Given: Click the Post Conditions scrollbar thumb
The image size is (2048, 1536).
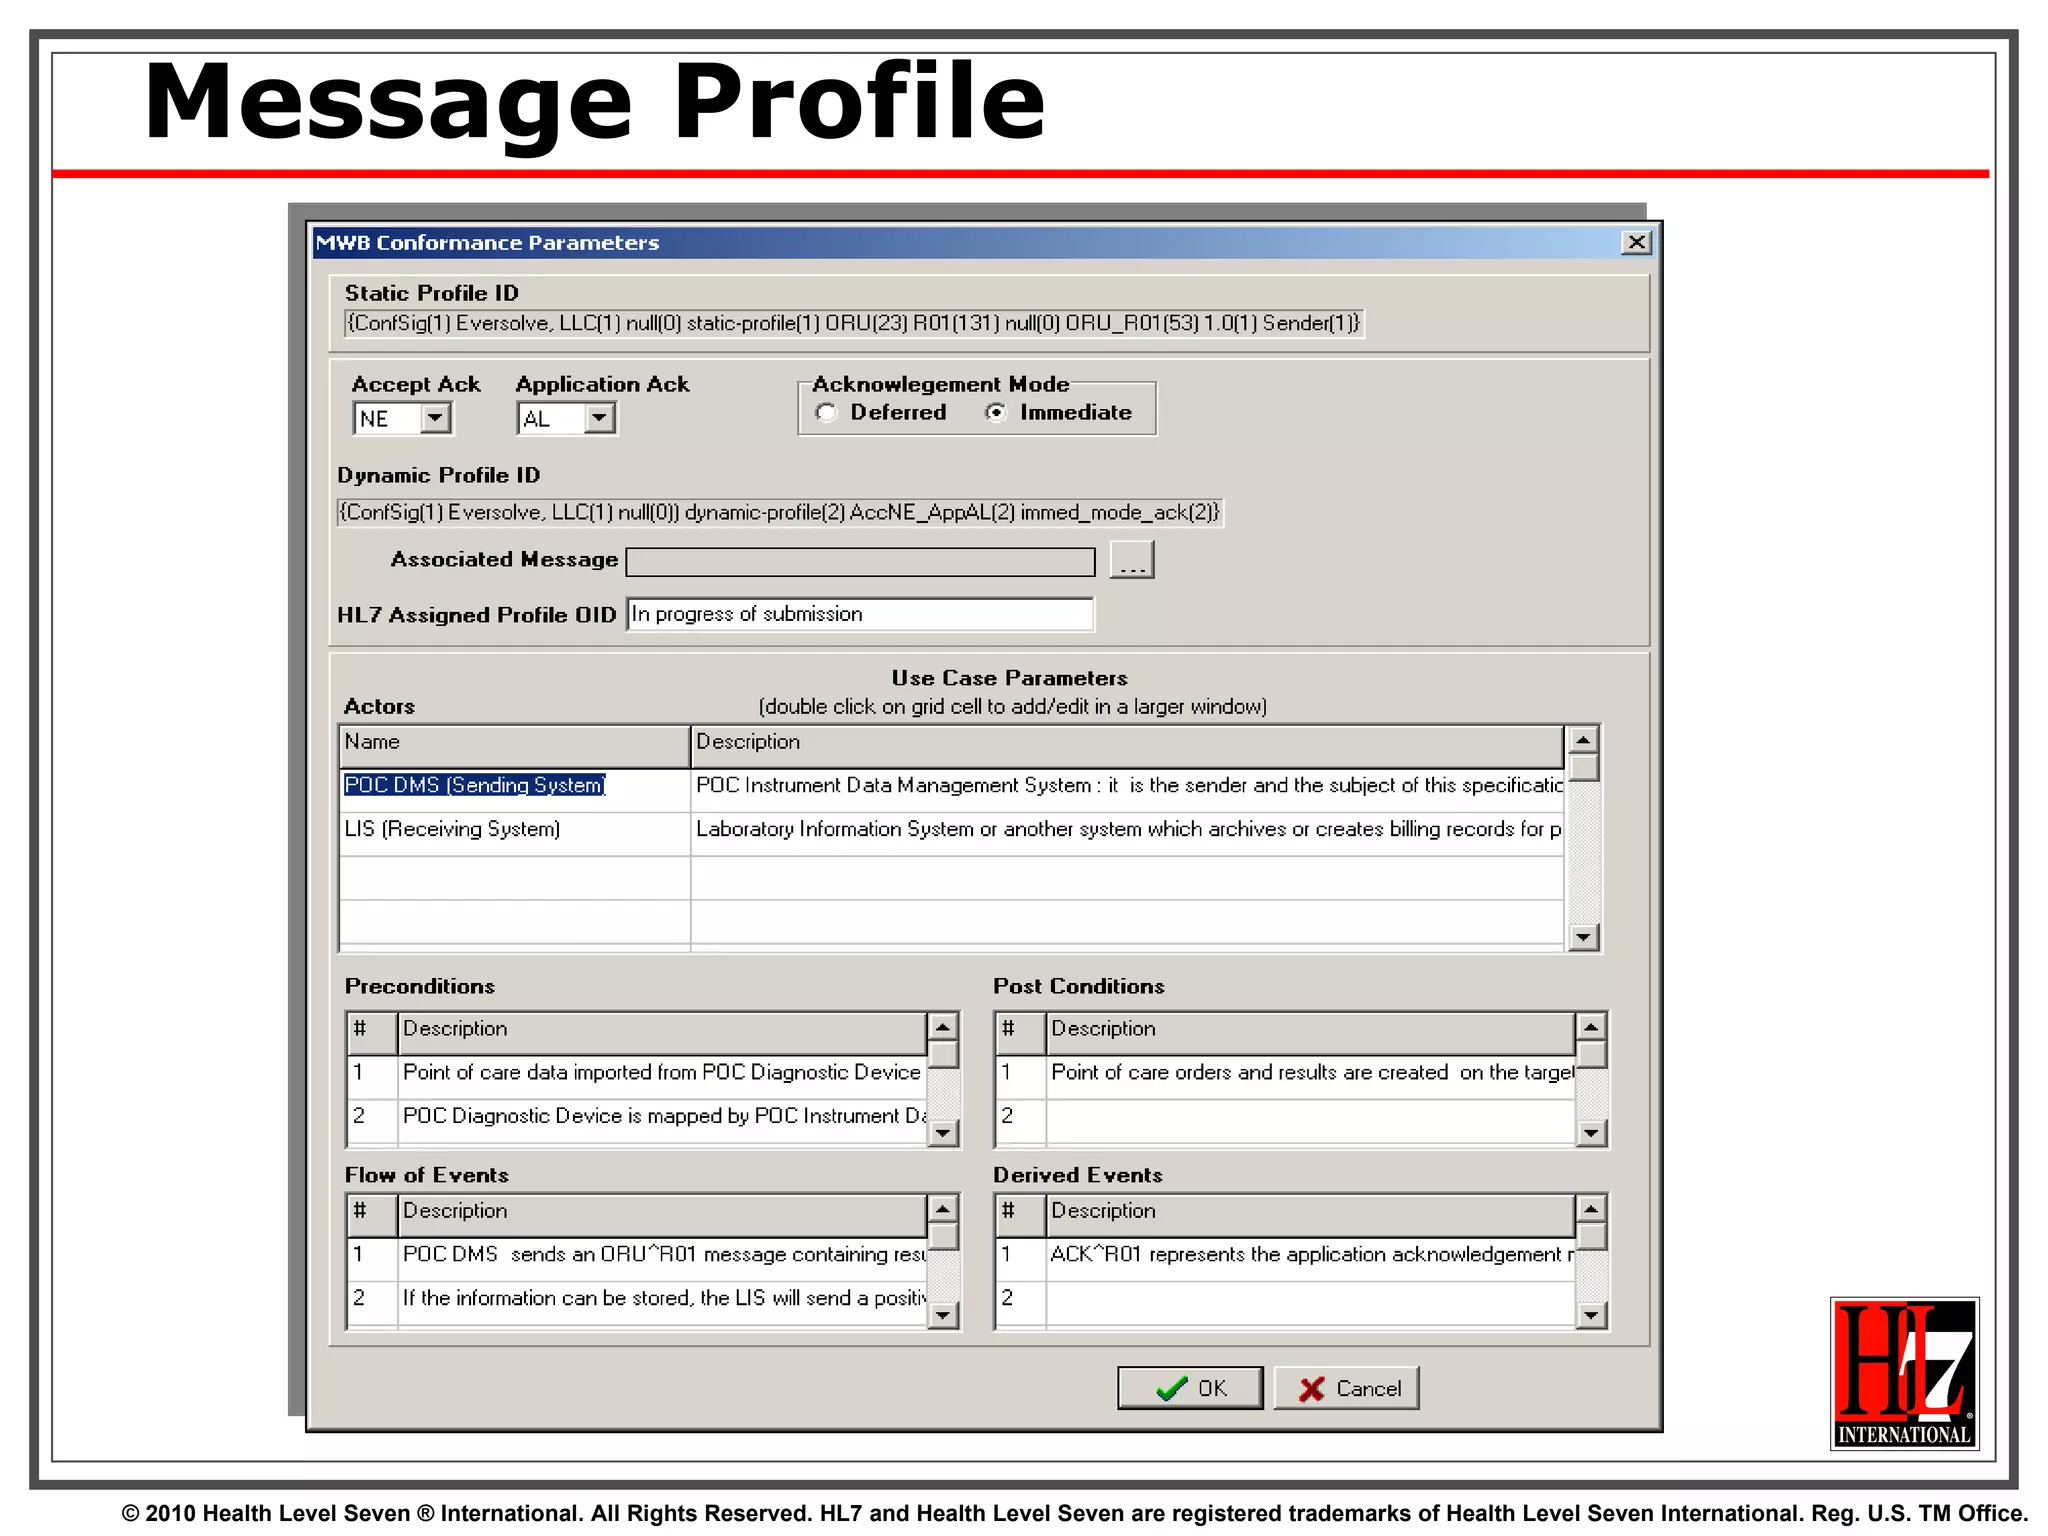Looking at the screenshot, I should click(x=1591, y=1055).
